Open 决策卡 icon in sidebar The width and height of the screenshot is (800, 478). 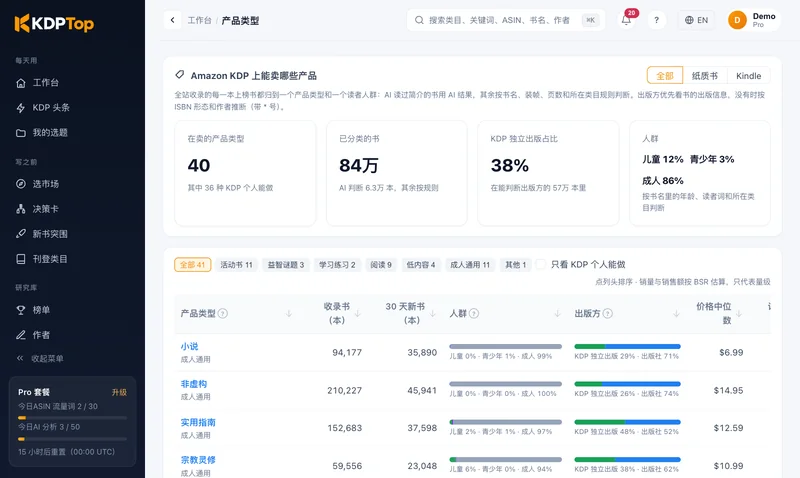coord(21,209)
